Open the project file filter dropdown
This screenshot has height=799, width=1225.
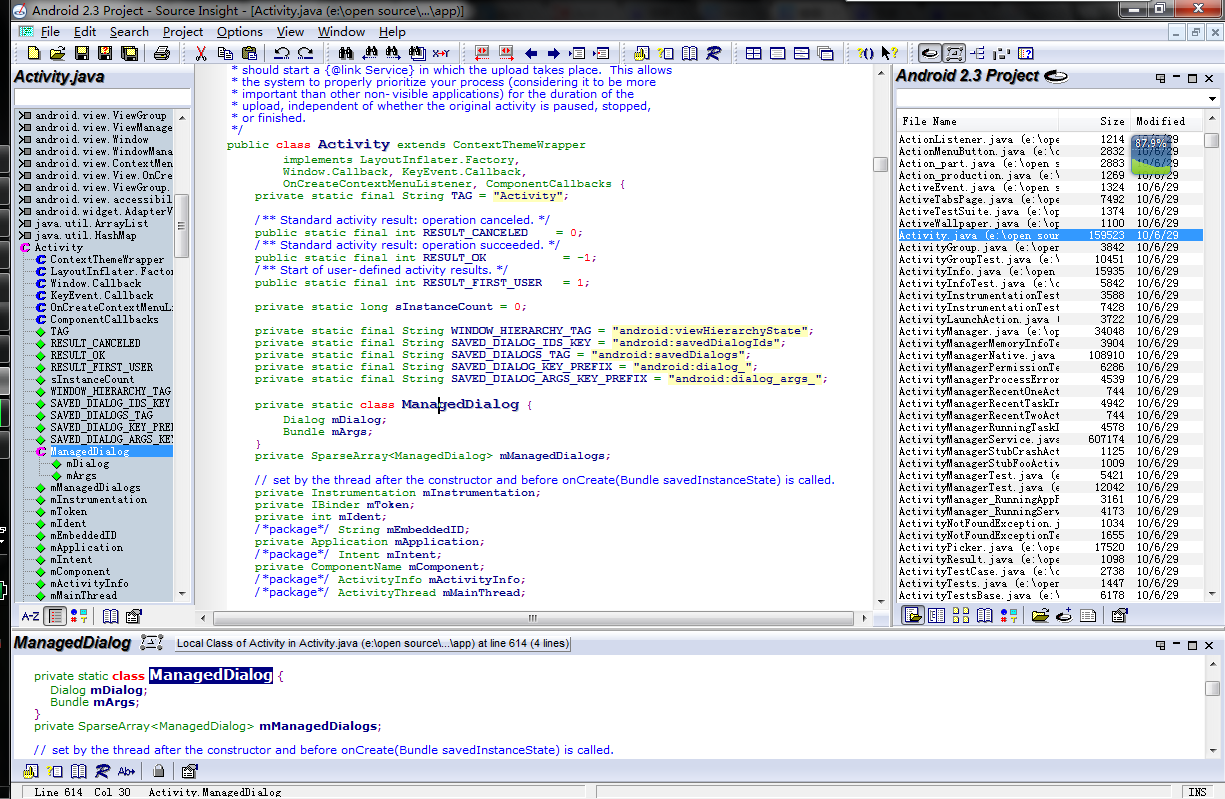pyautogui.click(x=1213, y=98)
